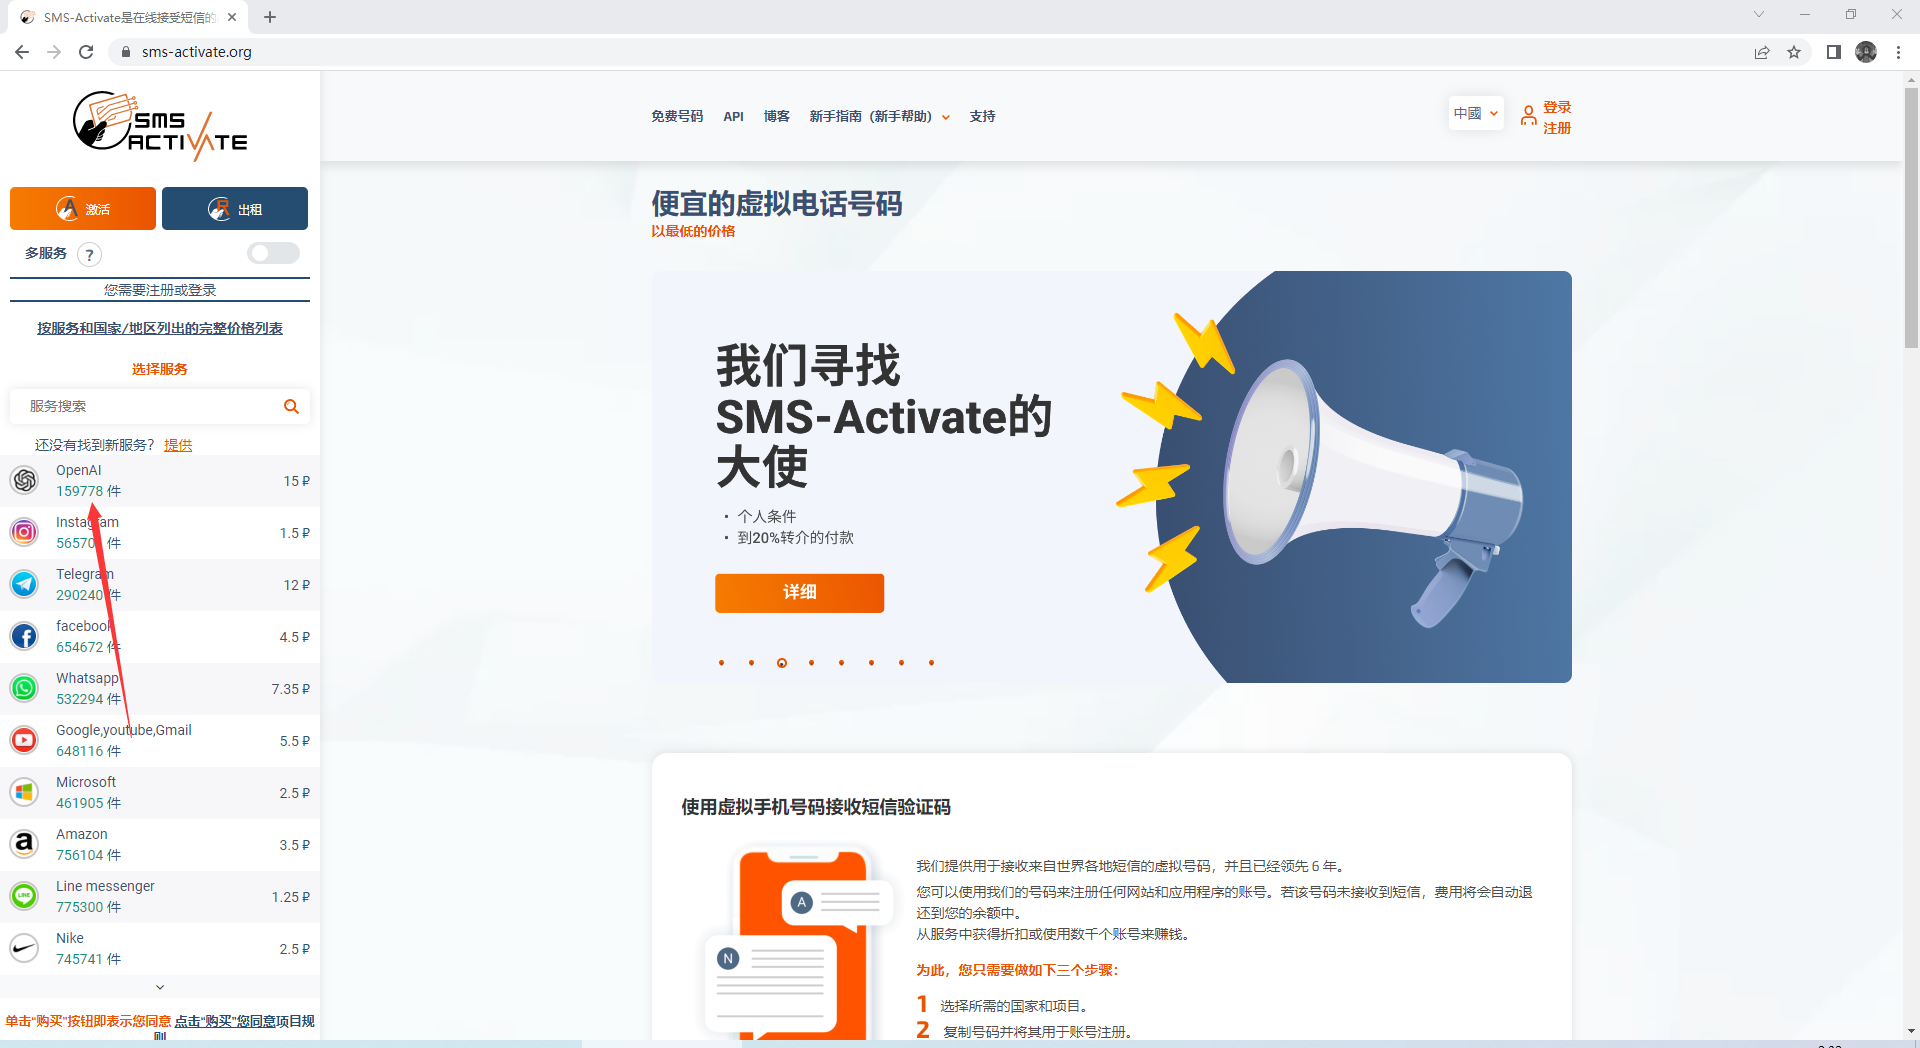Select the Microsoft service icon
The height and width of the screenshot is (1048, 1920).
24,792
